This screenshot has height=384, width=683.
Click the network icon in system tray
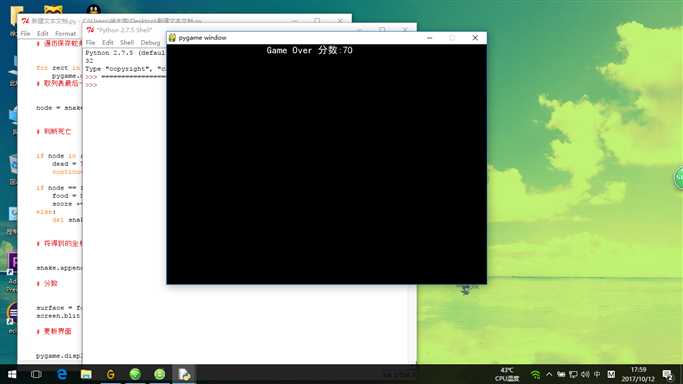(573, 374)
